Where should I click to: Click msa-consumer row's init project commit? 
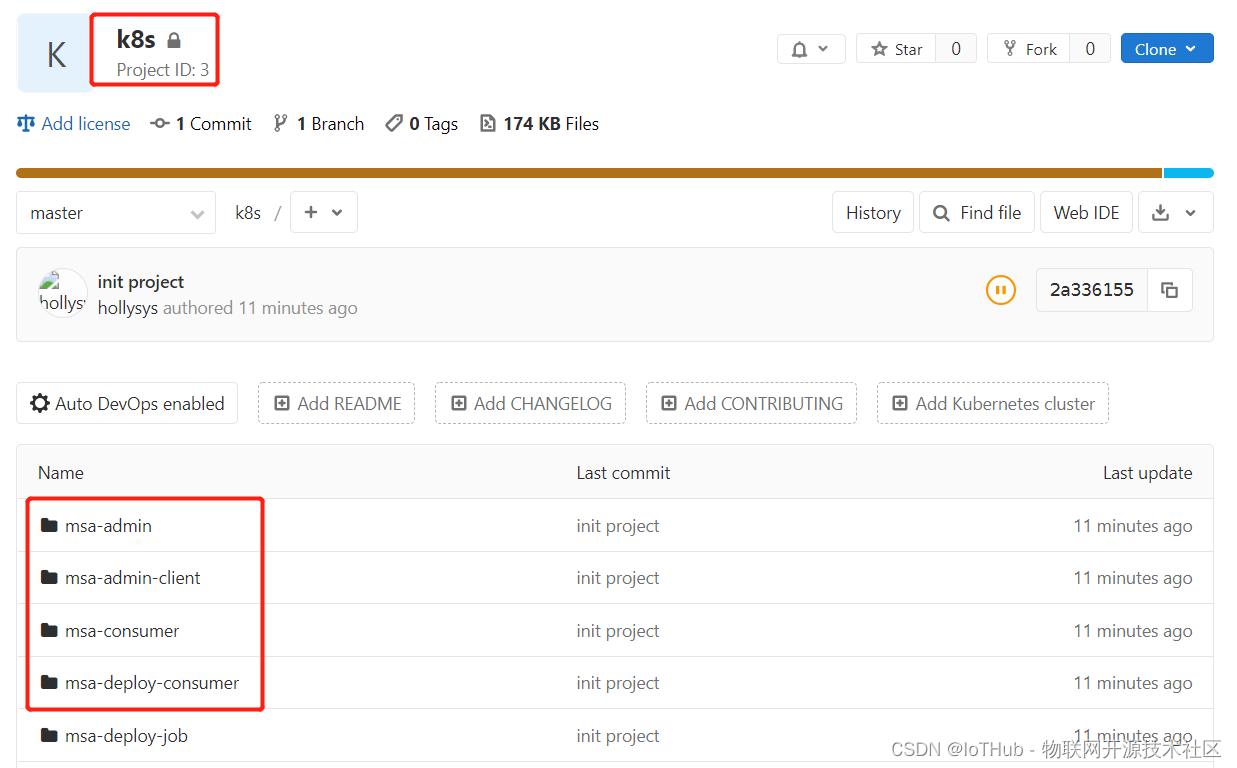point(618,631)
